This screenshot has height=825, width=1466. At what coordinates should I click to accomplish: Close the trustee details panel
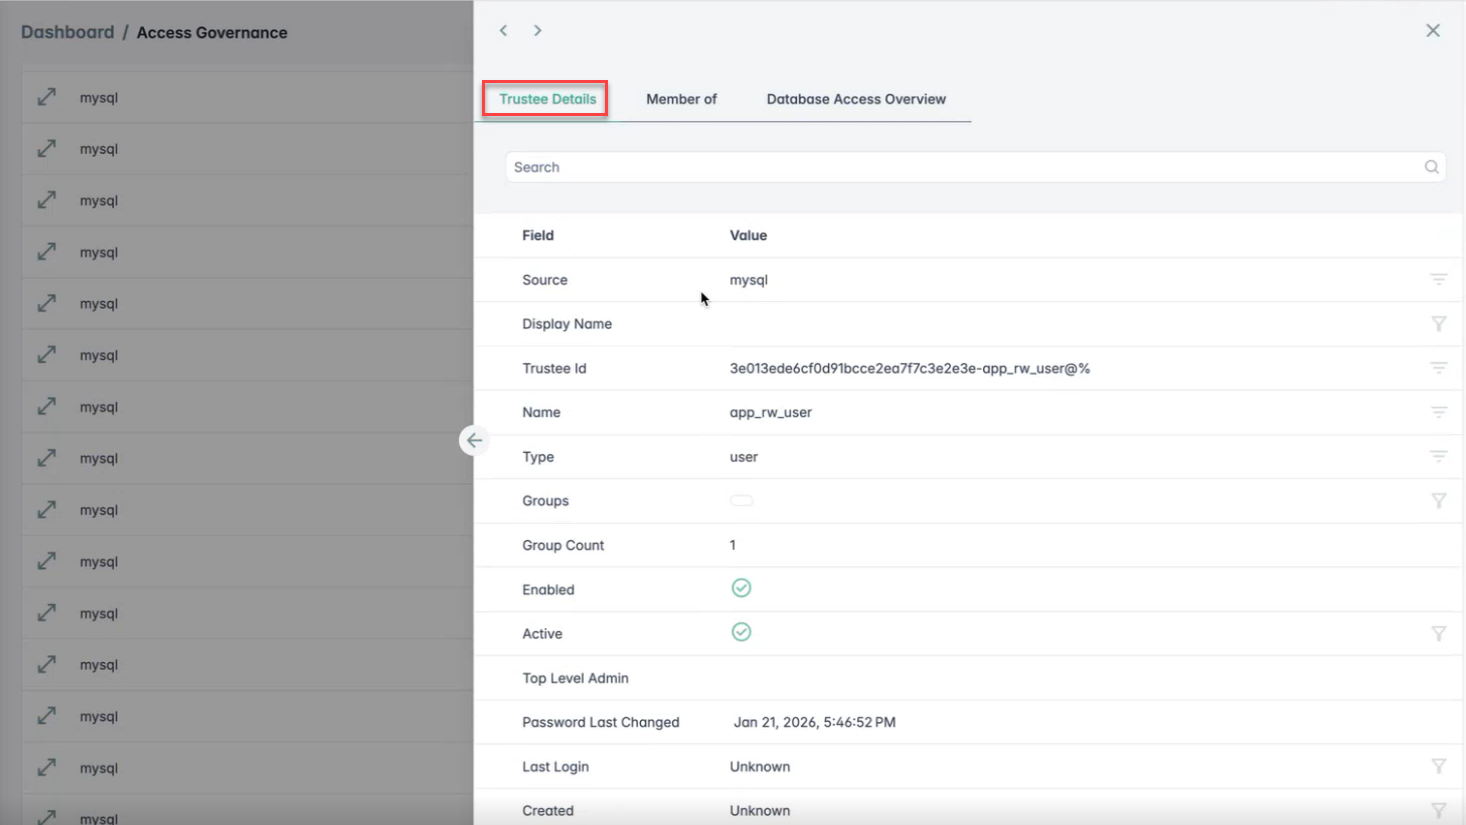click(1432, 31)
